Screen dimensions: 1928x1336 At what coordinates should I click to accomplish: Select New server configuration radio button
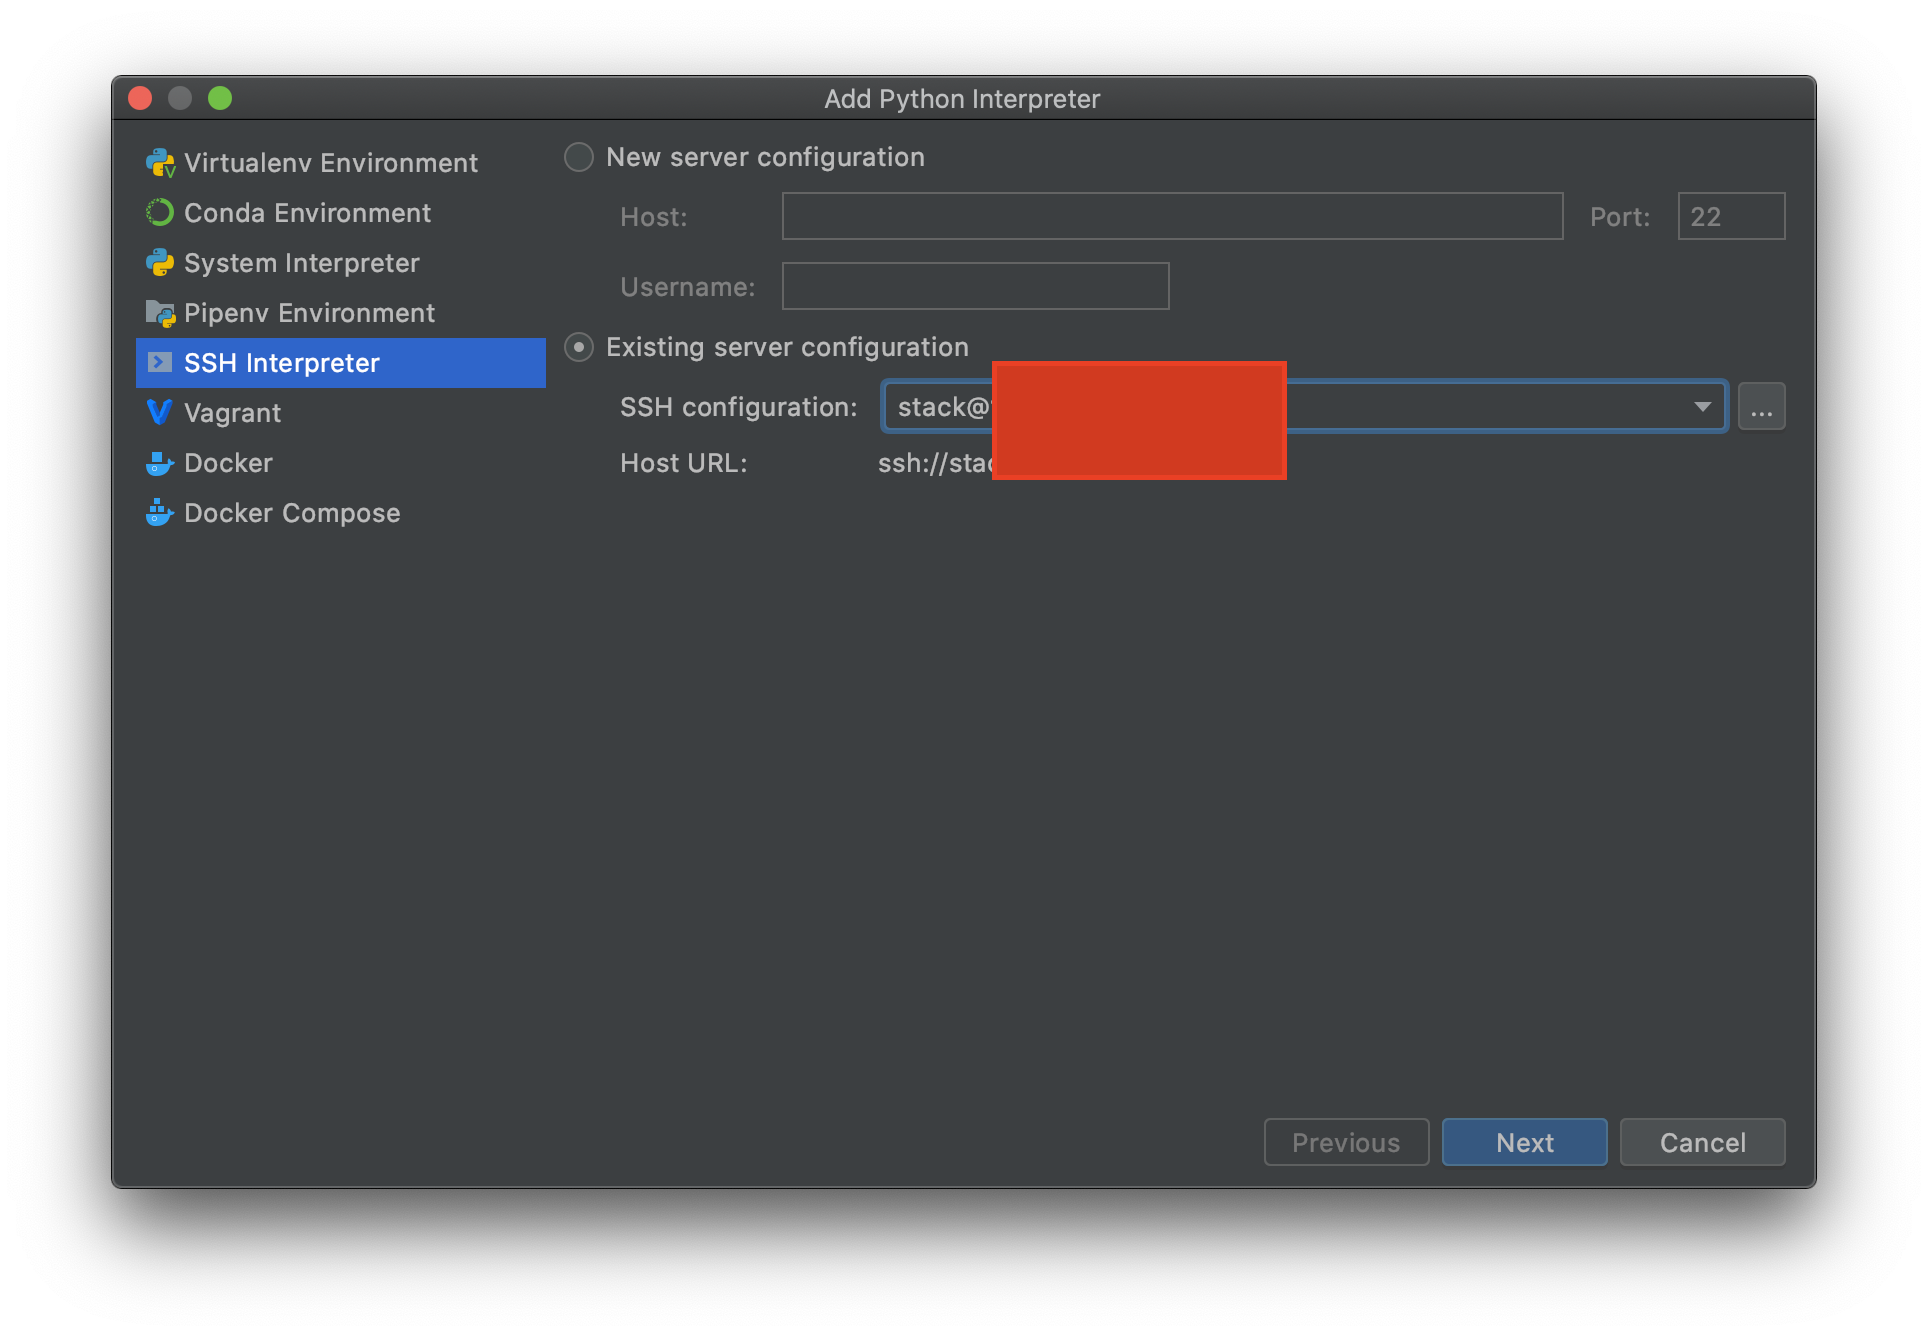tap(579, 157)
